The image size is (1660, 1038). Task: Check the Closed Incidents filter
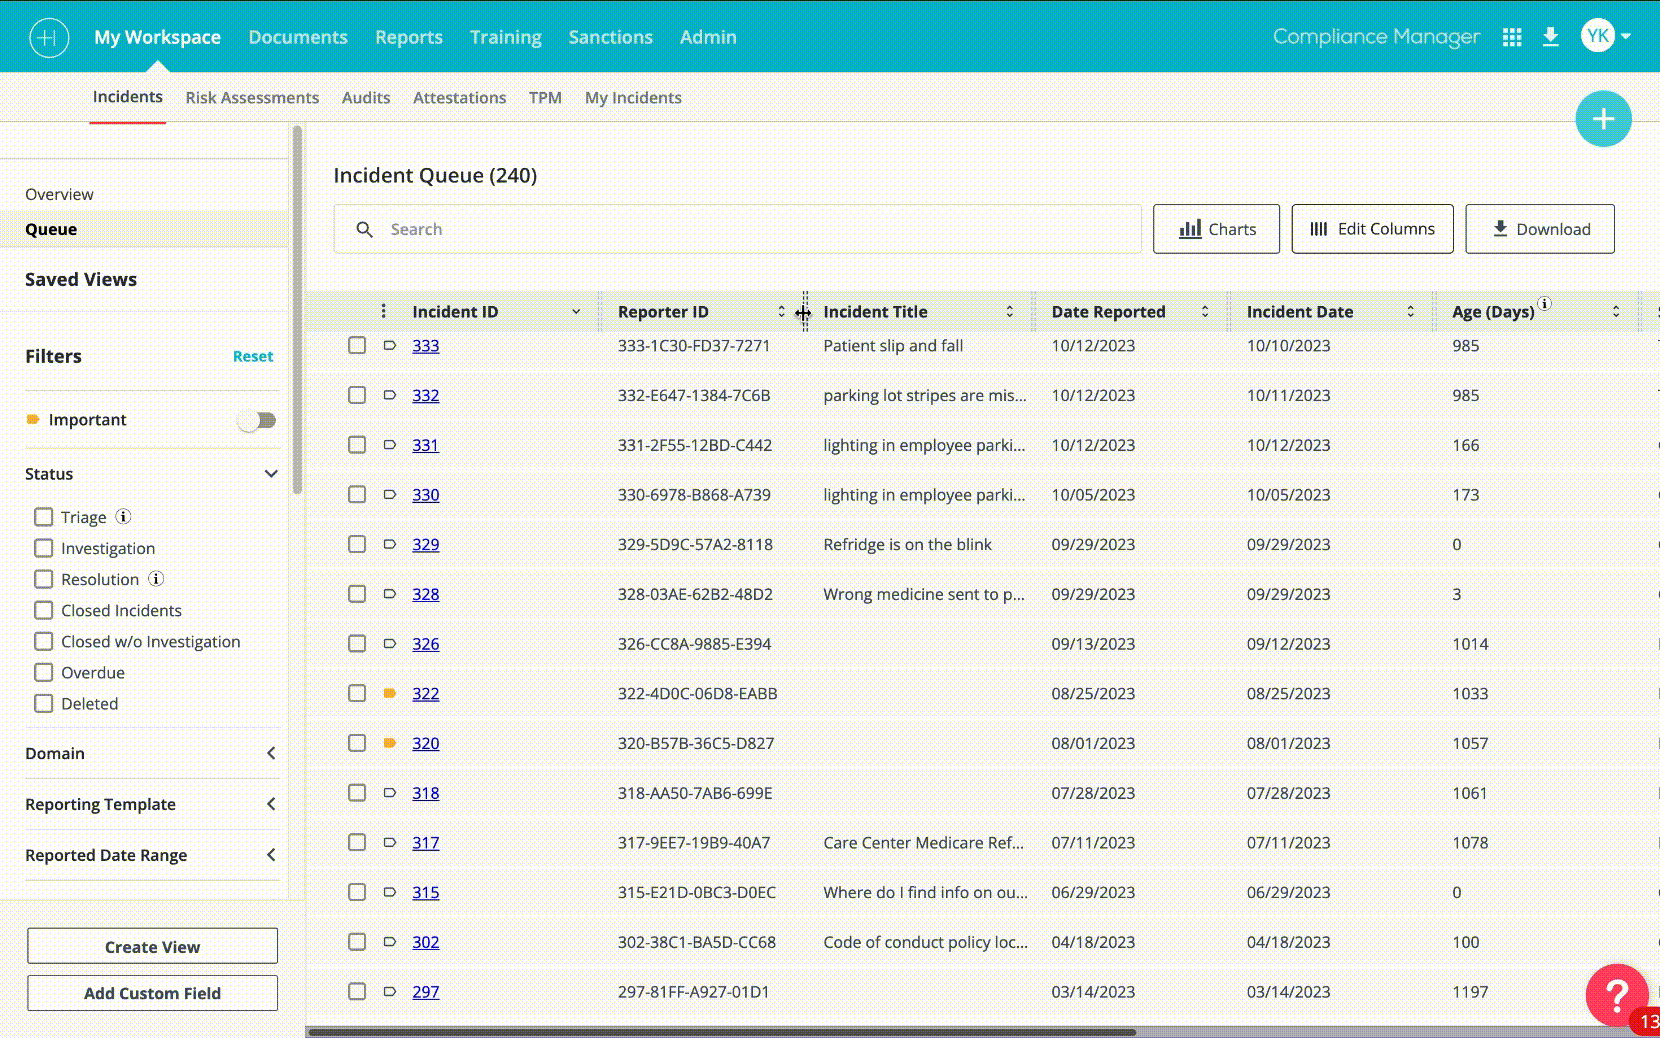[44, 610]
